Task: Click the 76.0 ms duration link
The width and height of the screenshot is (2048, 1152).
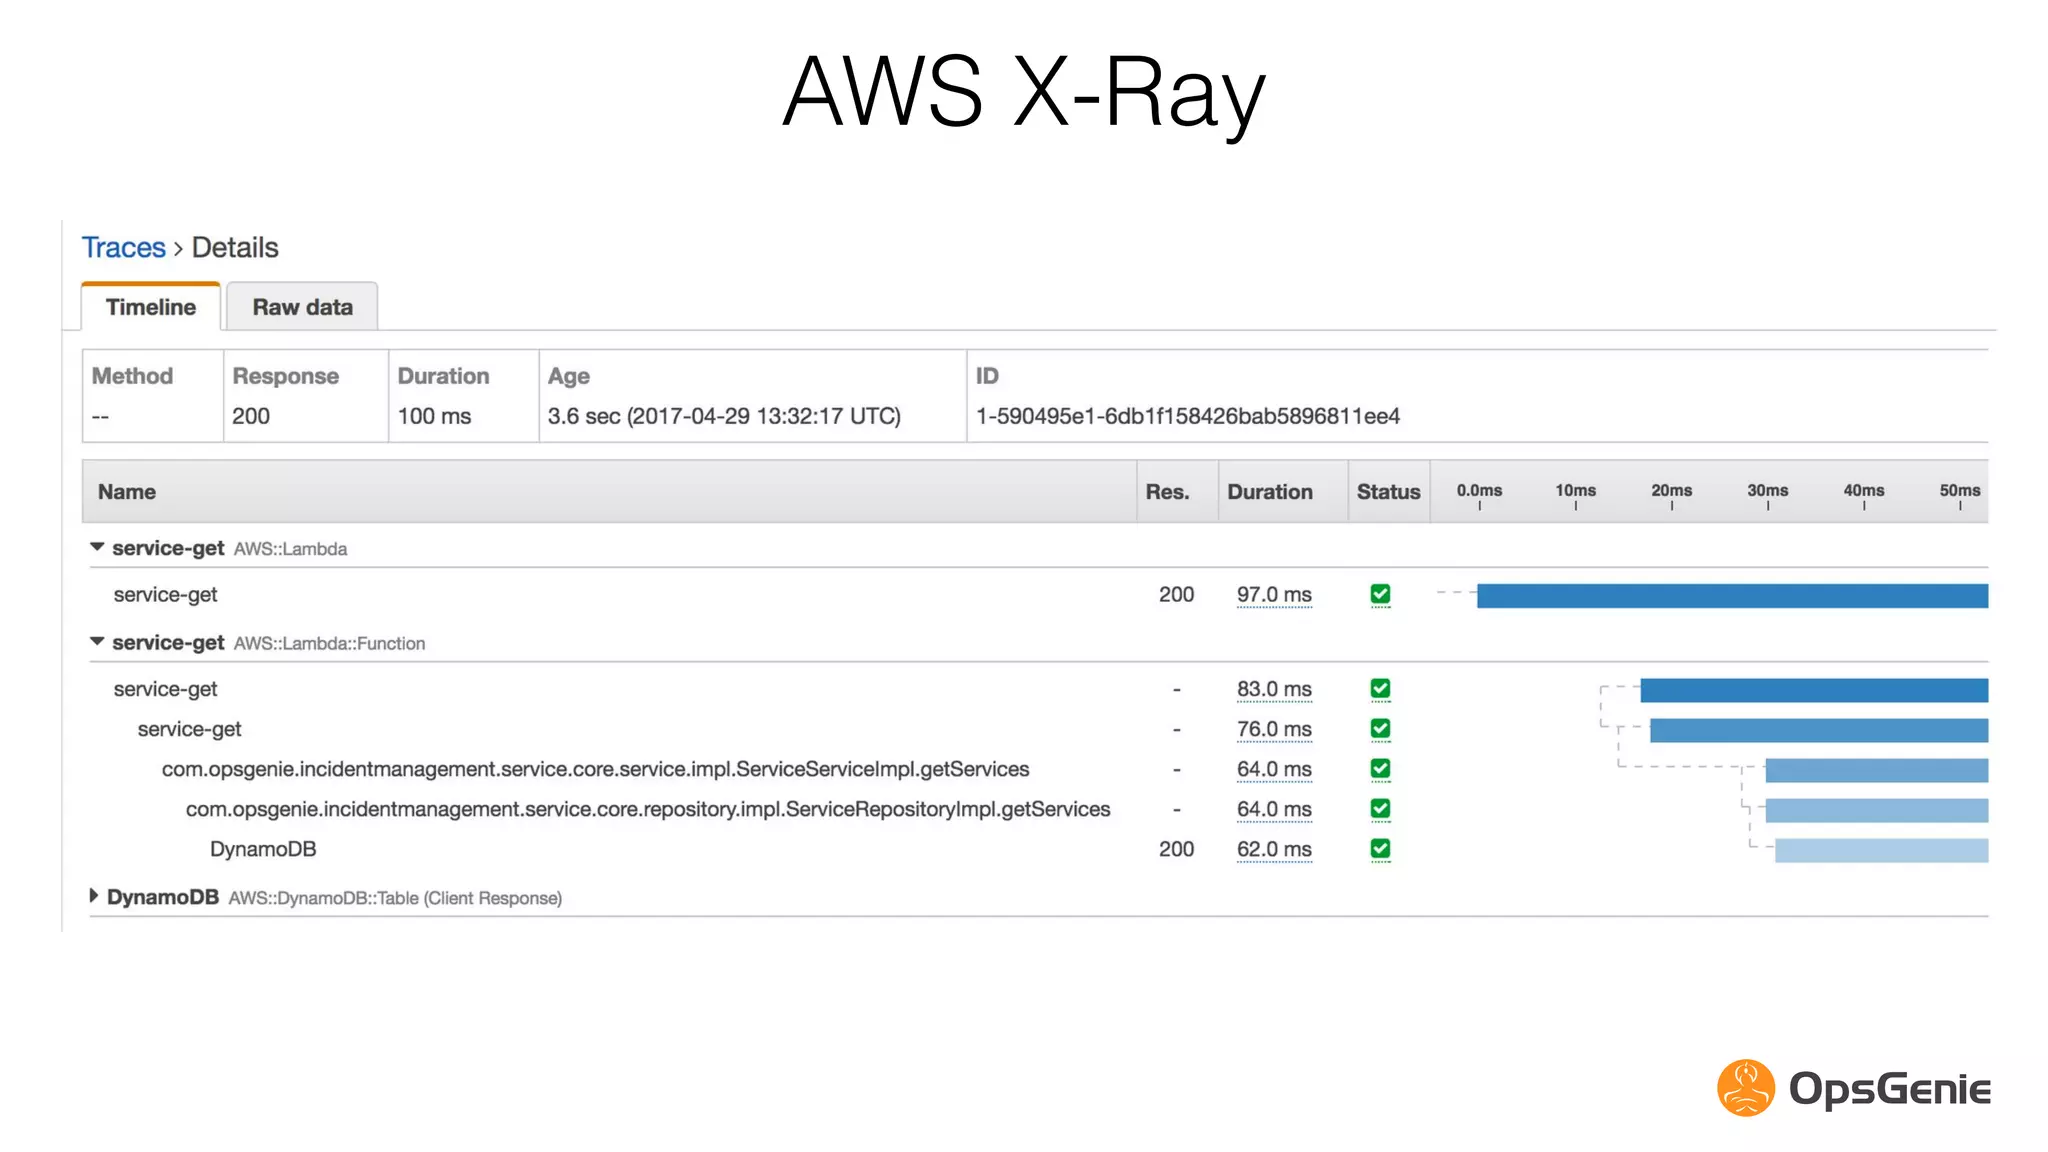Action: tap(1274, 729)
